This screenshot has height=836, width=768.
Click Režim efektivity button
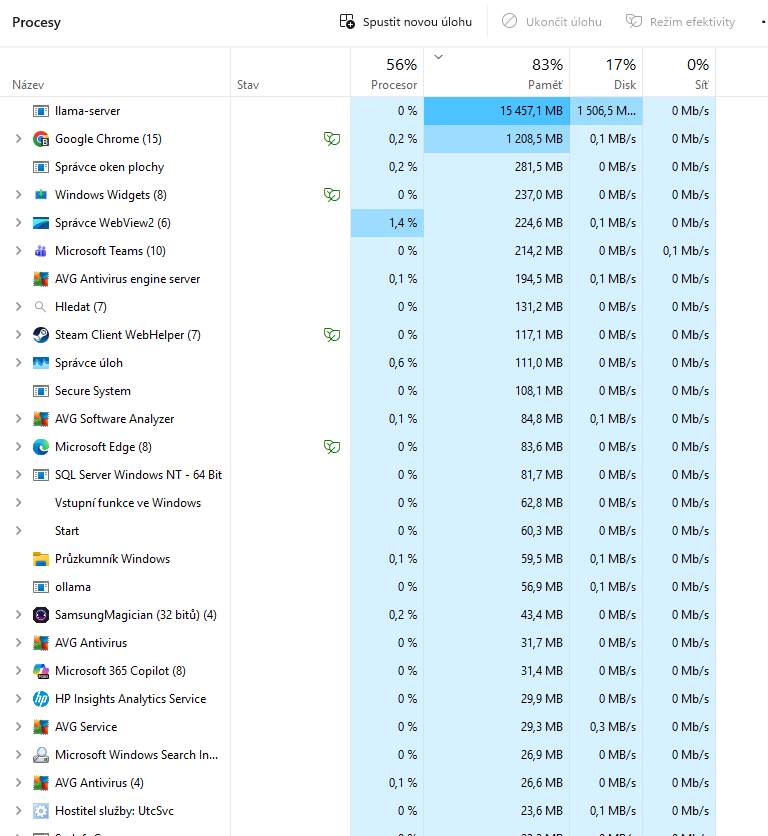681,22
